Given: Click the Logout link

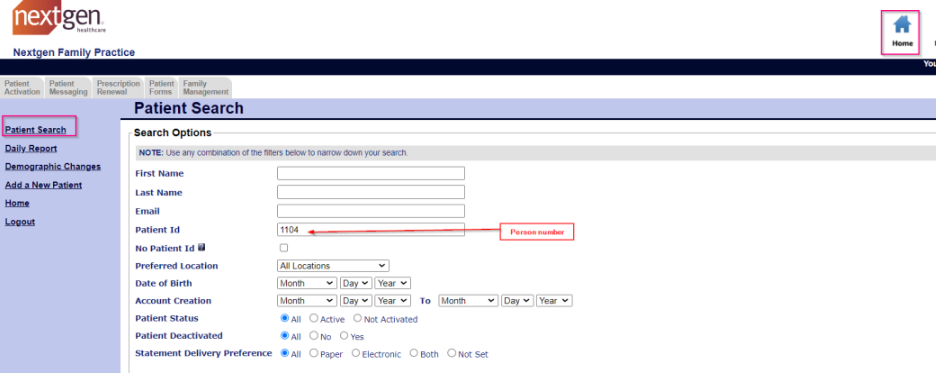Looking at the screenshot, I should click(20, 221).
